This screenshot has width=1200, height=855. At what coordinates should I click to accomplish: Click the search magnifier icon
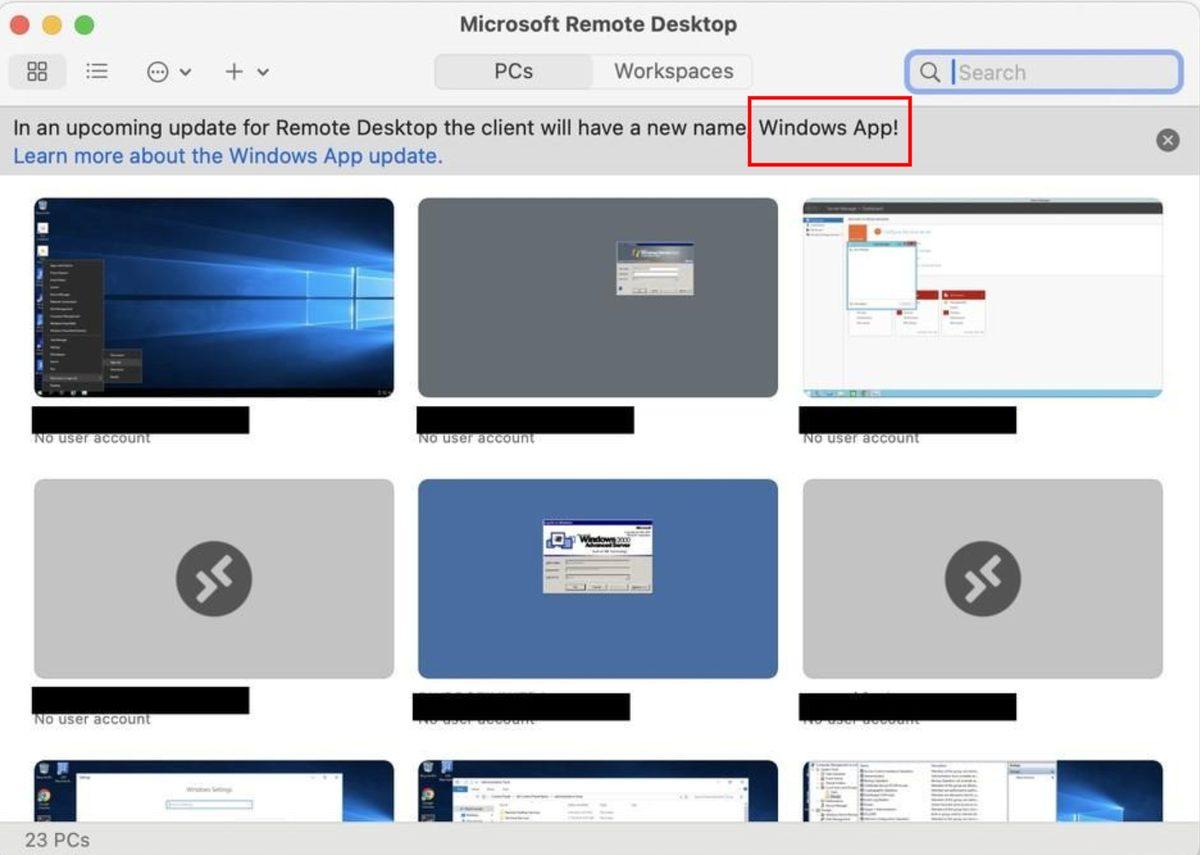click(x=929, y=71)
